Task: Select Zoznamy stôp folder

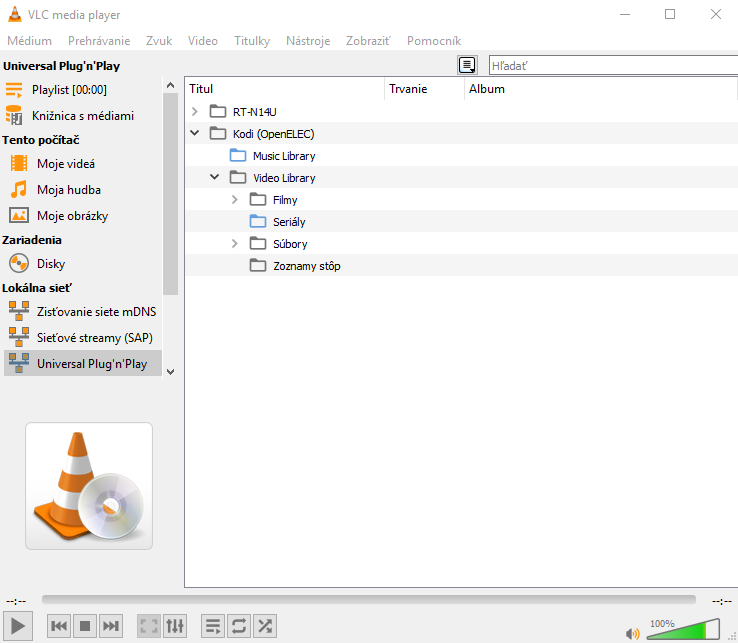Action: coord(461,266)
